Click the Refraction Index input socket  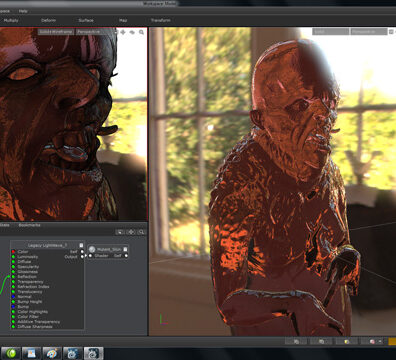pos(13,287)
